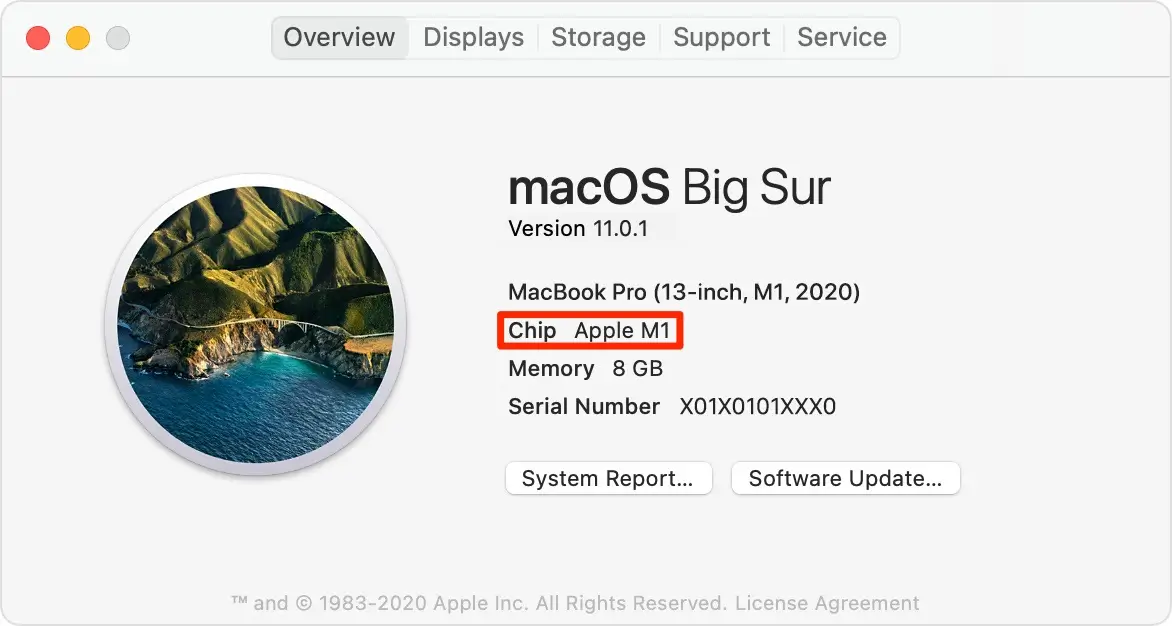Open System Report
1172x626 pixels.
[608, 478]
